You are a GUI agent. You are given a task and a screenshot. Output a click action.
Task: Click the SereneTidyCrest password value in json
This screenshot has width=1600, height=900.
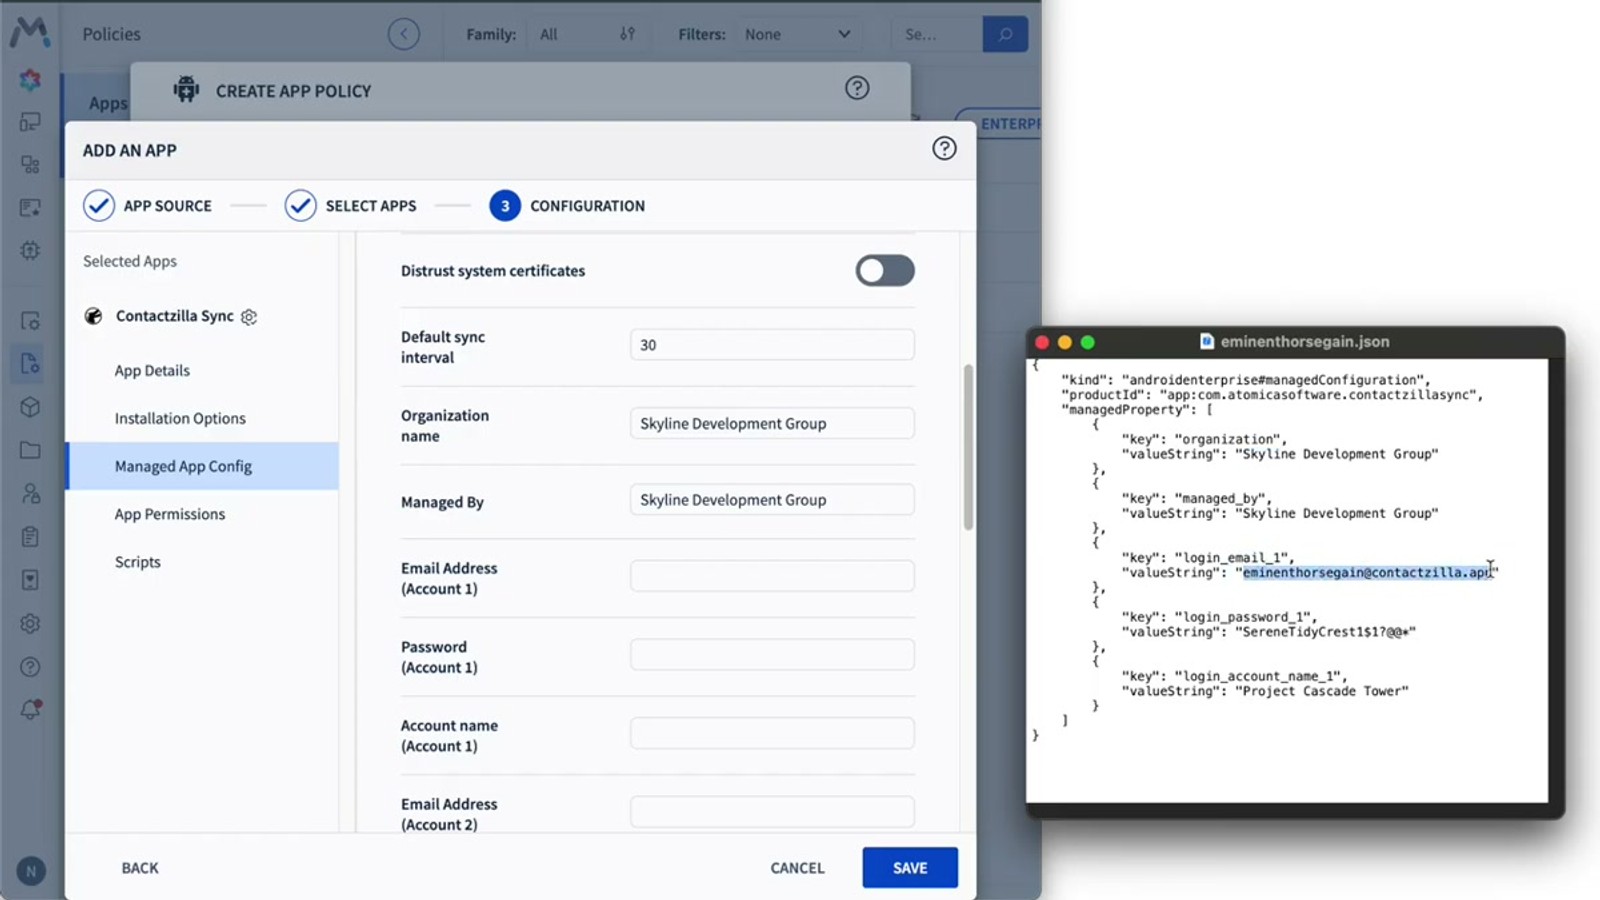coord(1325,632)
